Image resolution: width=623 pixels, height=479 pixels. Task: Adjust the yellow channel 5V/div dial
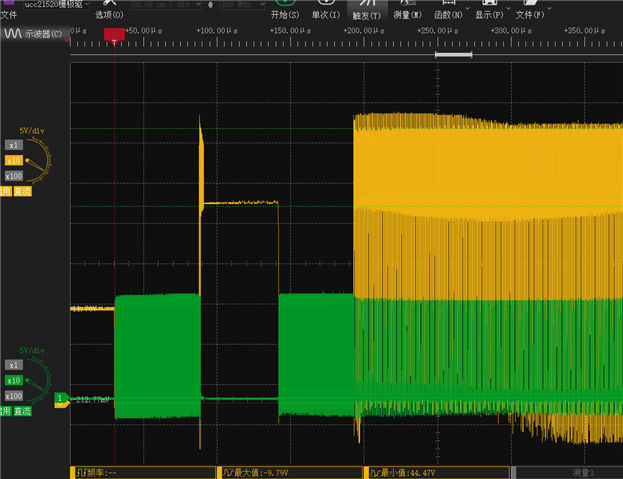[x=39, y=160]
